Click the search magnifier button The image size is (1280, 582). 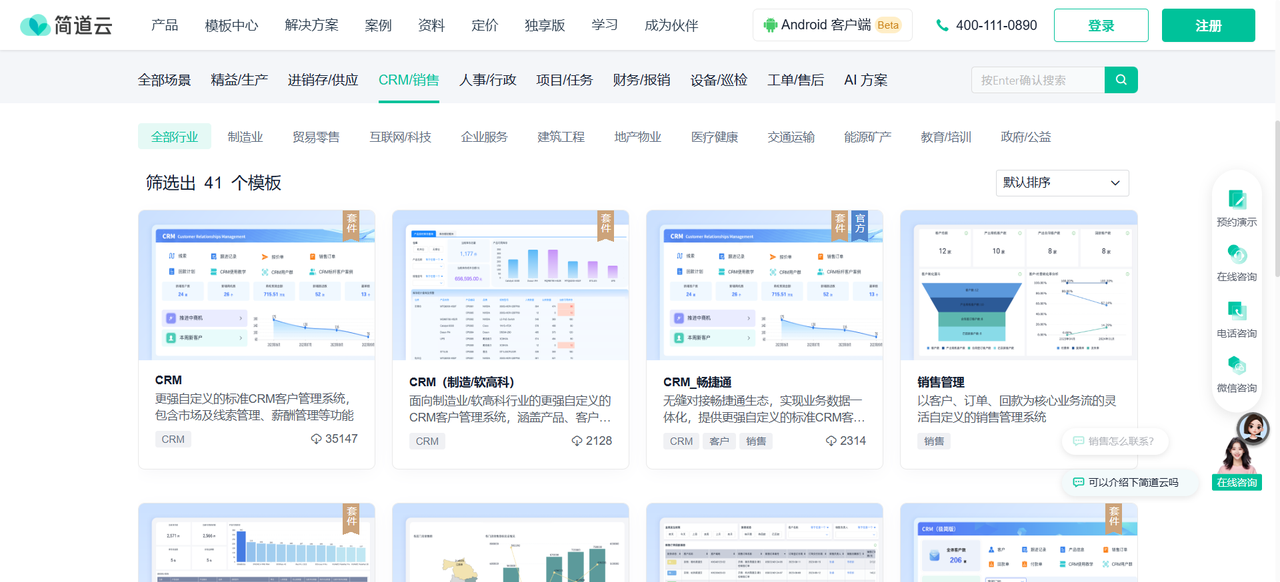tap(1121, 80)
